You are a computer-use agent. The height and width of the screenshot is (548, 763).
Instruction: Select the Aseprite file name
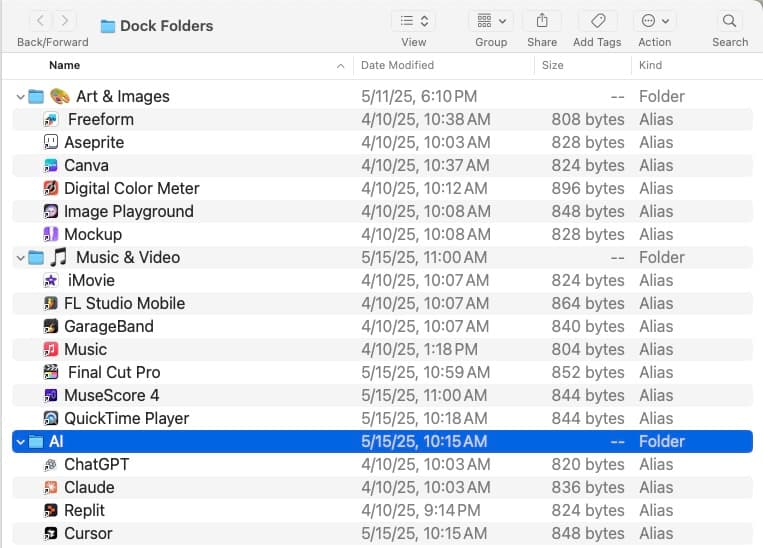coord(94,142)
